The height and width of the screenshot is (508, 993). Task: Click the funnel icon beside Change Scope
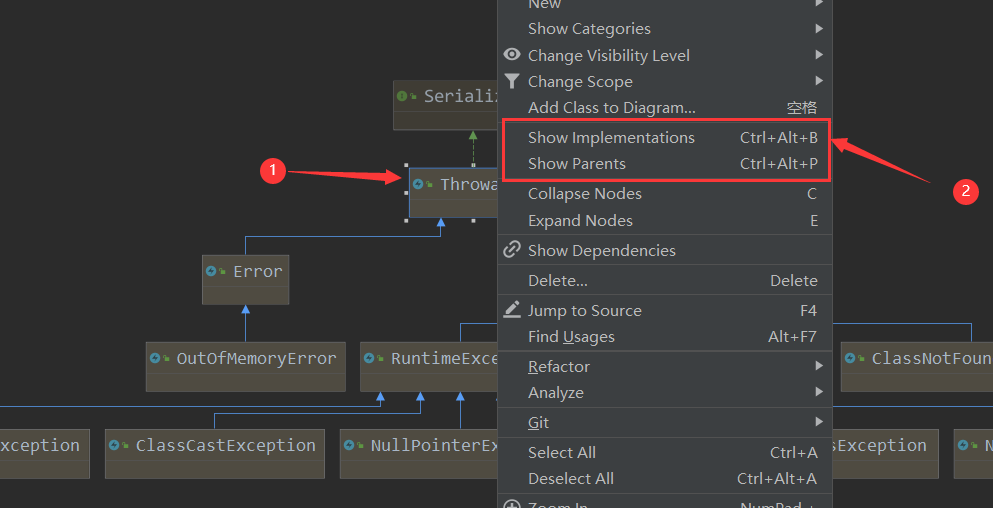(512, 81)
